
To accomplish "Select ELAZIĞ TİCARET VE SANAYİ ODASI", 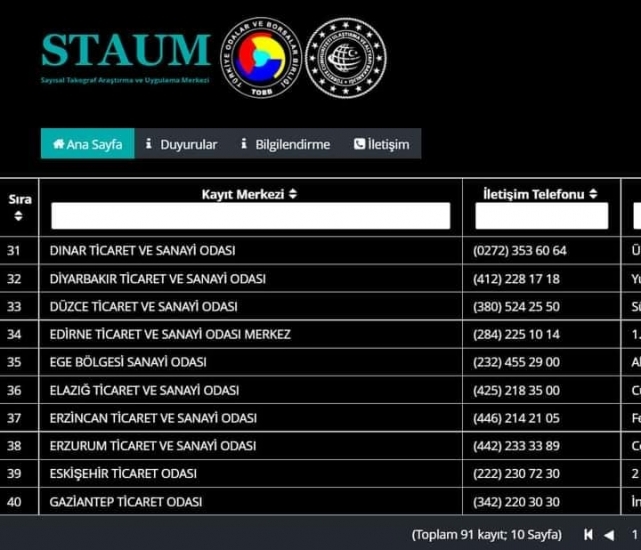I will click(x=144, y=390).
